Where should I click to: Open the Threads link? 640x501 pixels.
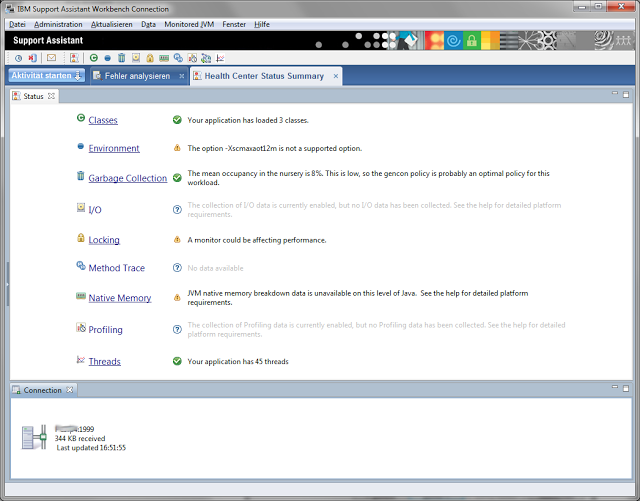point(104,361)
